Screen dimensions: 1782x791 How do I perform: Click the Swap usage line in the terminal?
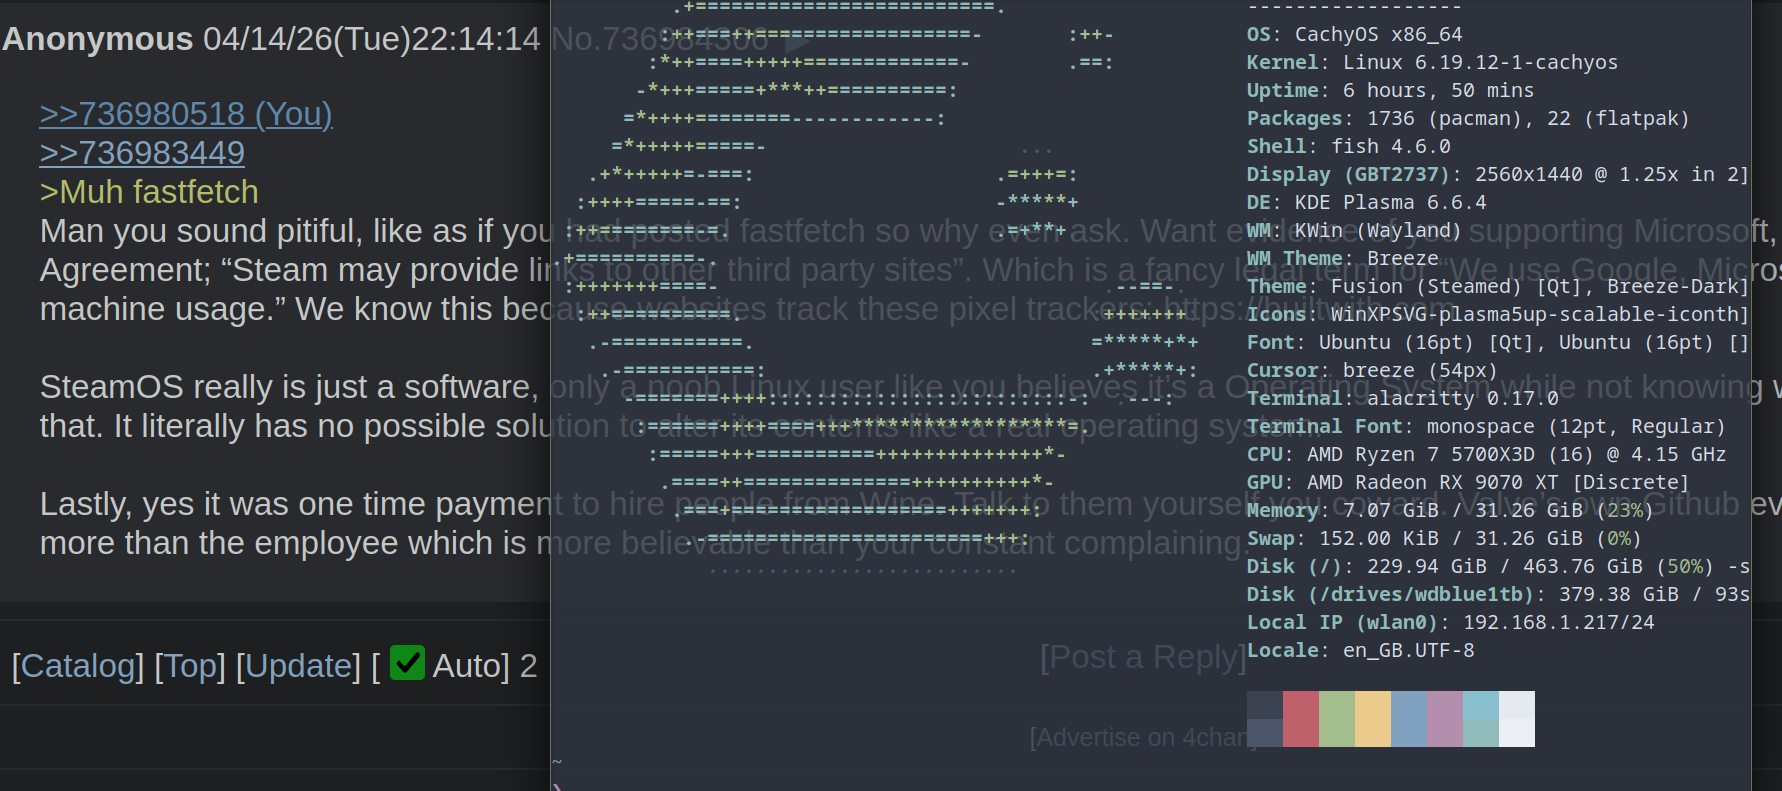coord(1444,539)
